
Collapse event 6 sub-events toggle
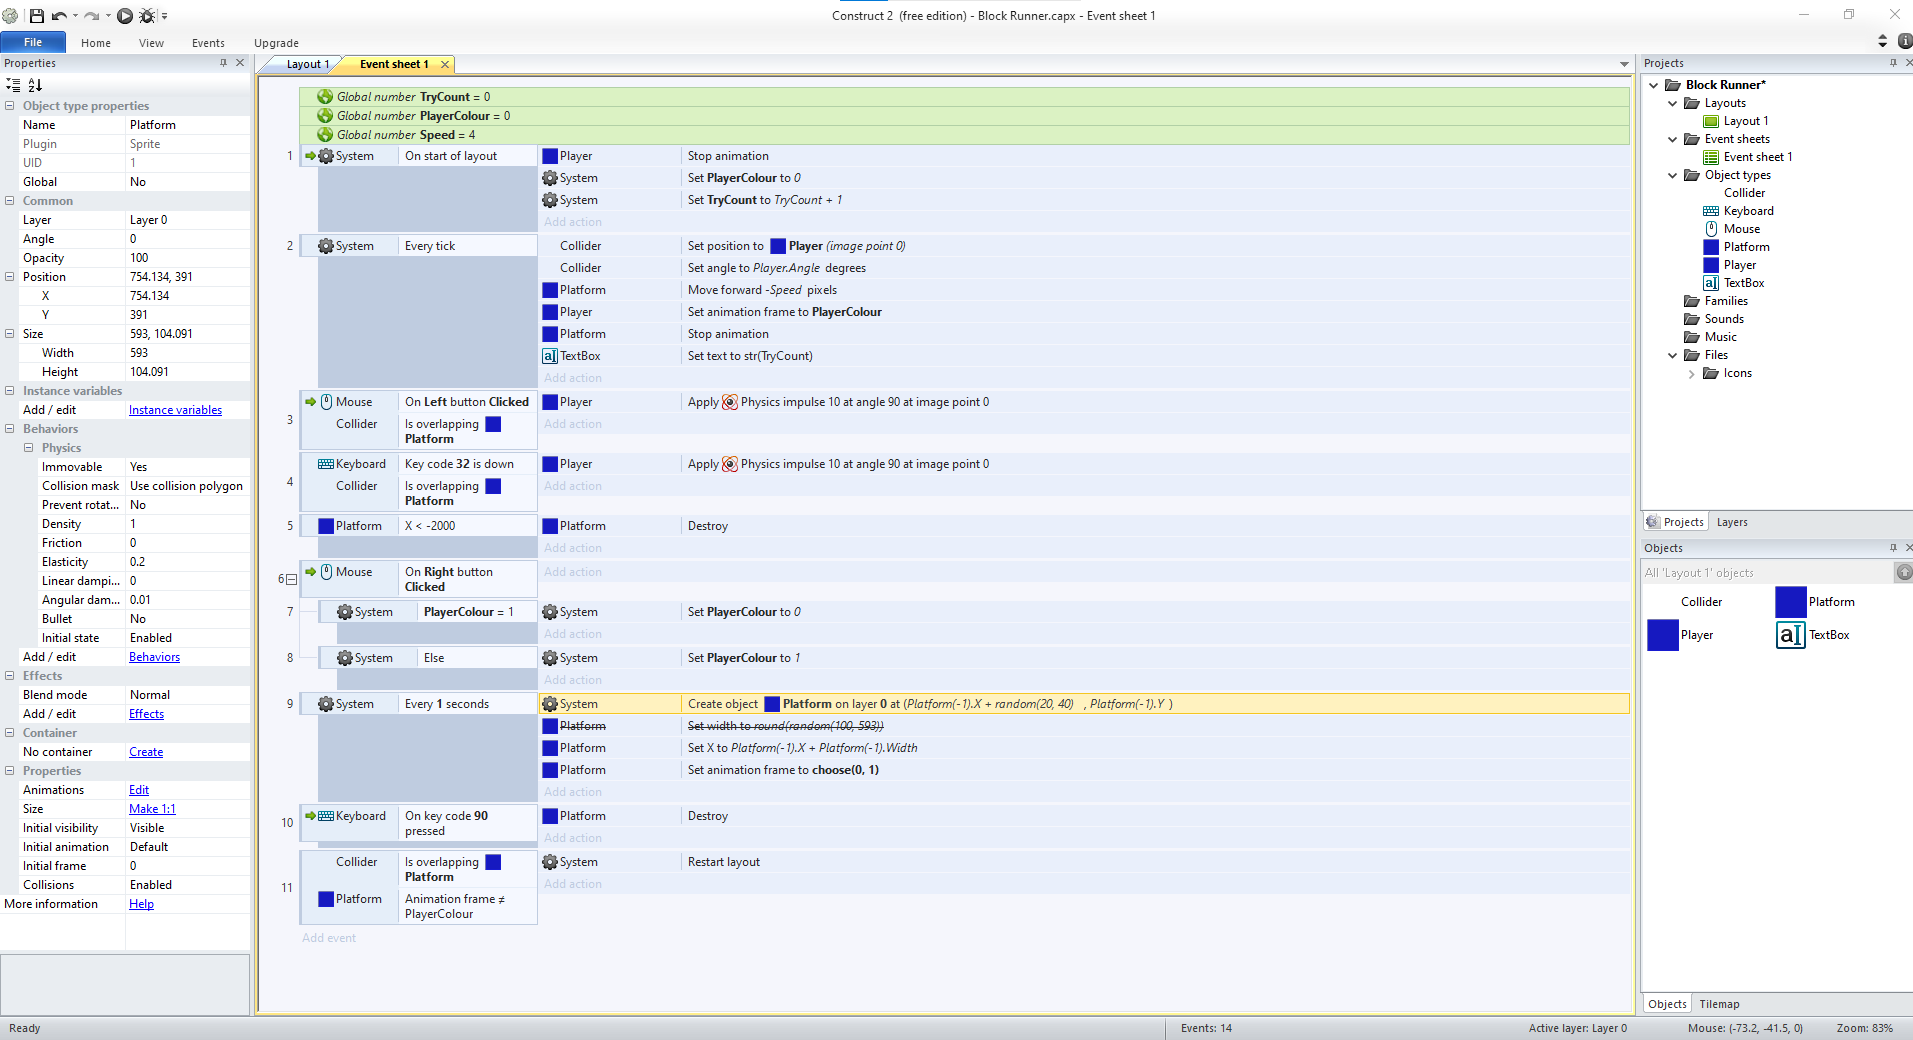291,579
